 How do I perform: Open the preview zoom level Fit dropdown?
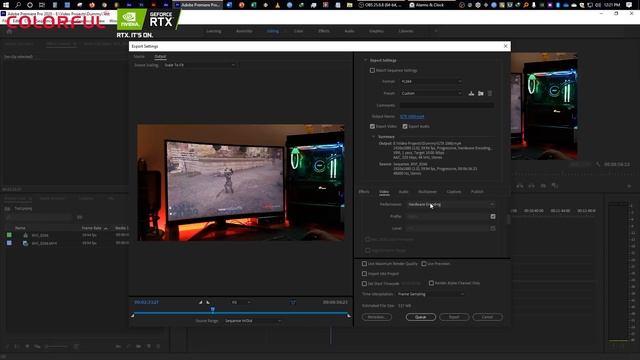(241, 302)
